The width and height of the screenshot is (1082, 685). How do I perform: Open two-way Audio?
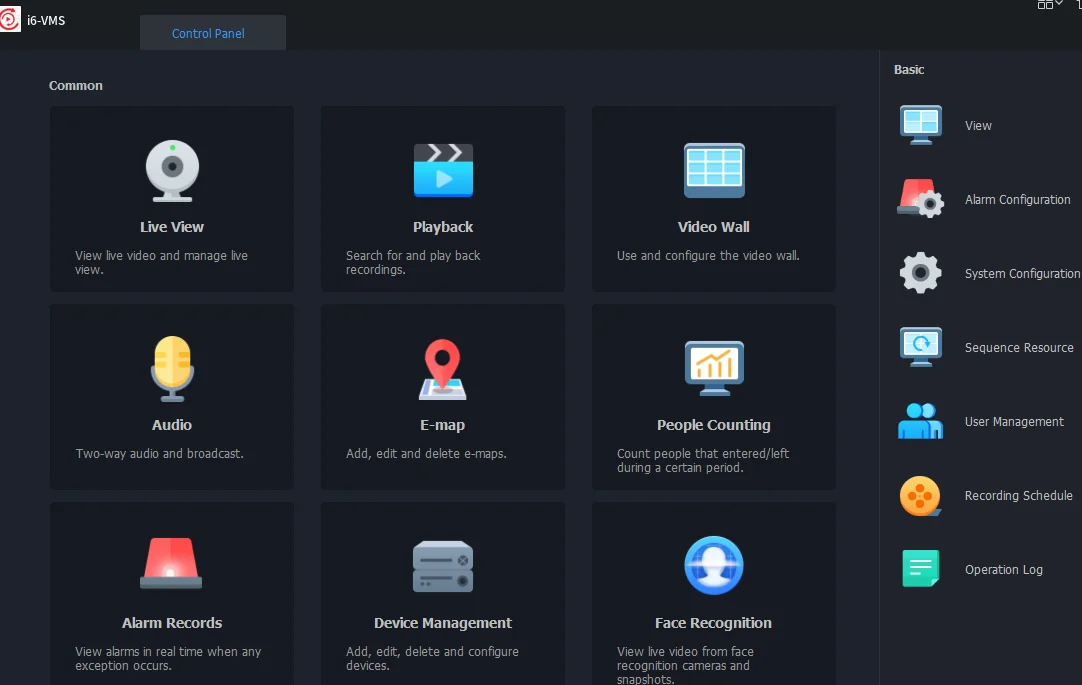pos(171,396)
